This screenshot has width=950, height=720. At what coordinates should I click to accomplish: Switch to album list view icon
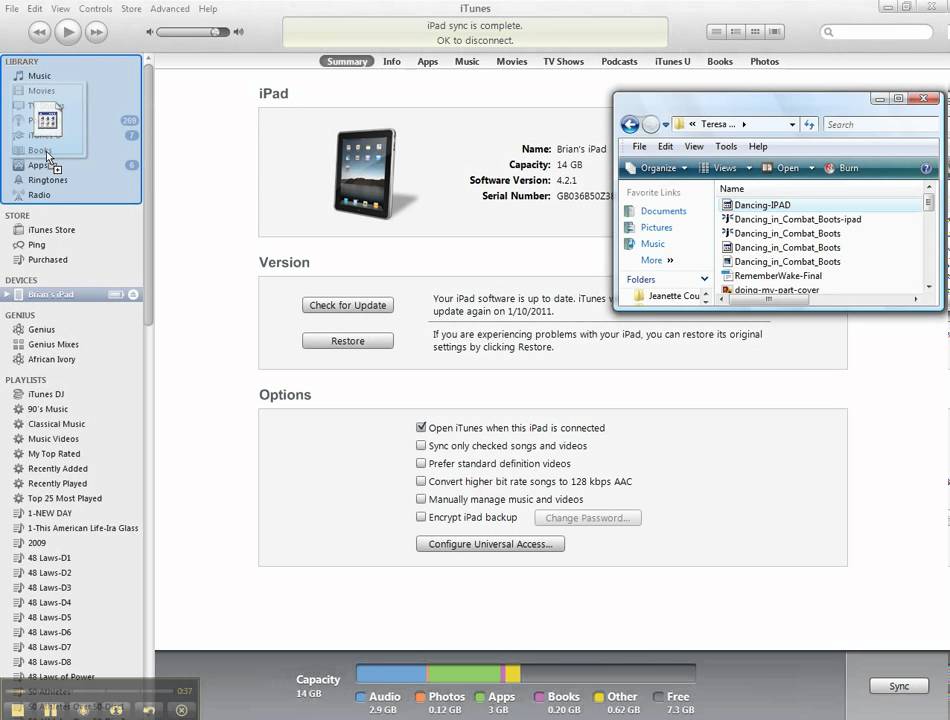[736, 32]
